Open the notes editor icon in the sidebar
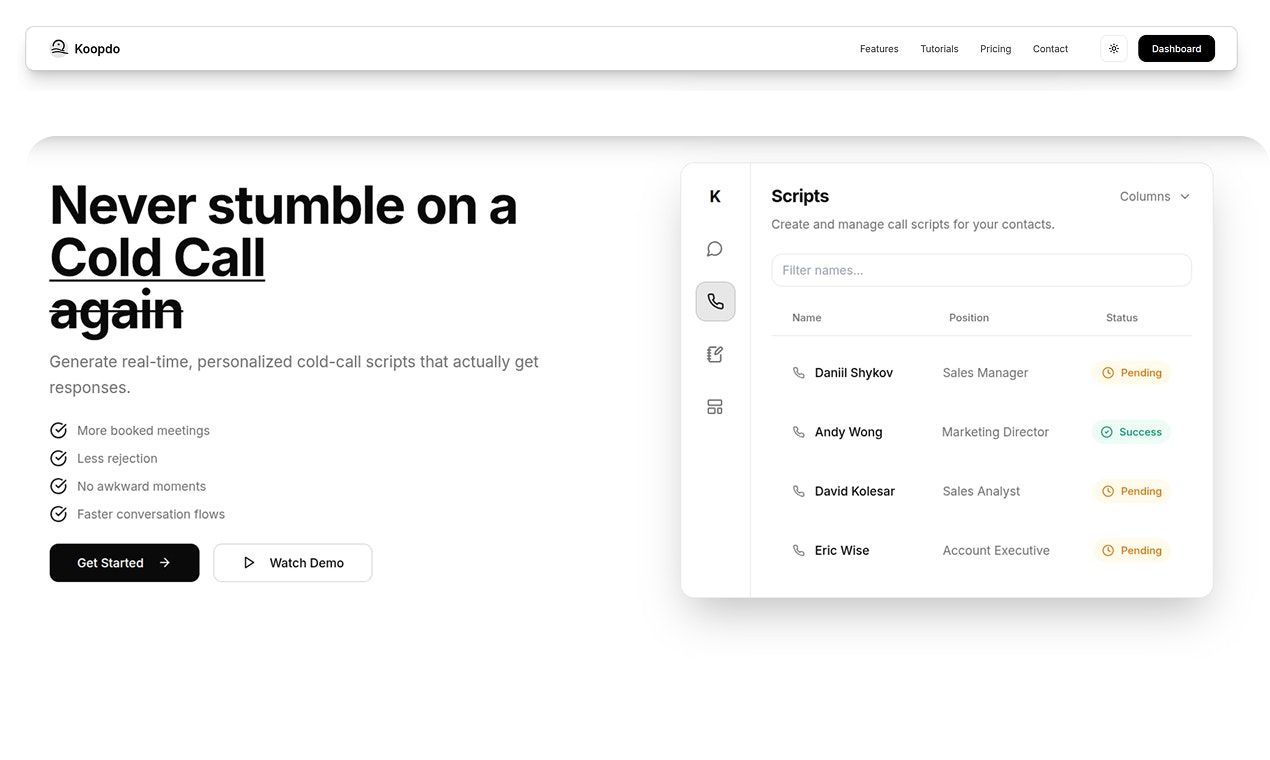 714,353
